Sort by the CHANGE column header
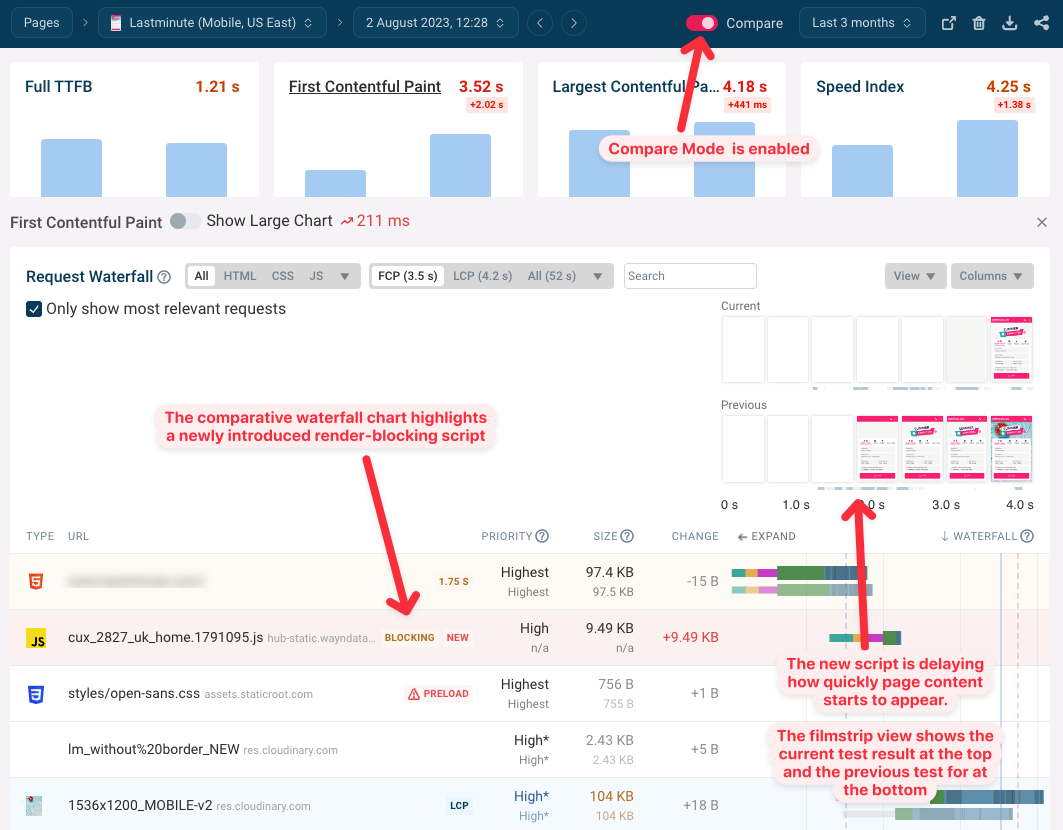This screenshot has width=1063, height=830. (x=695, y=536)
